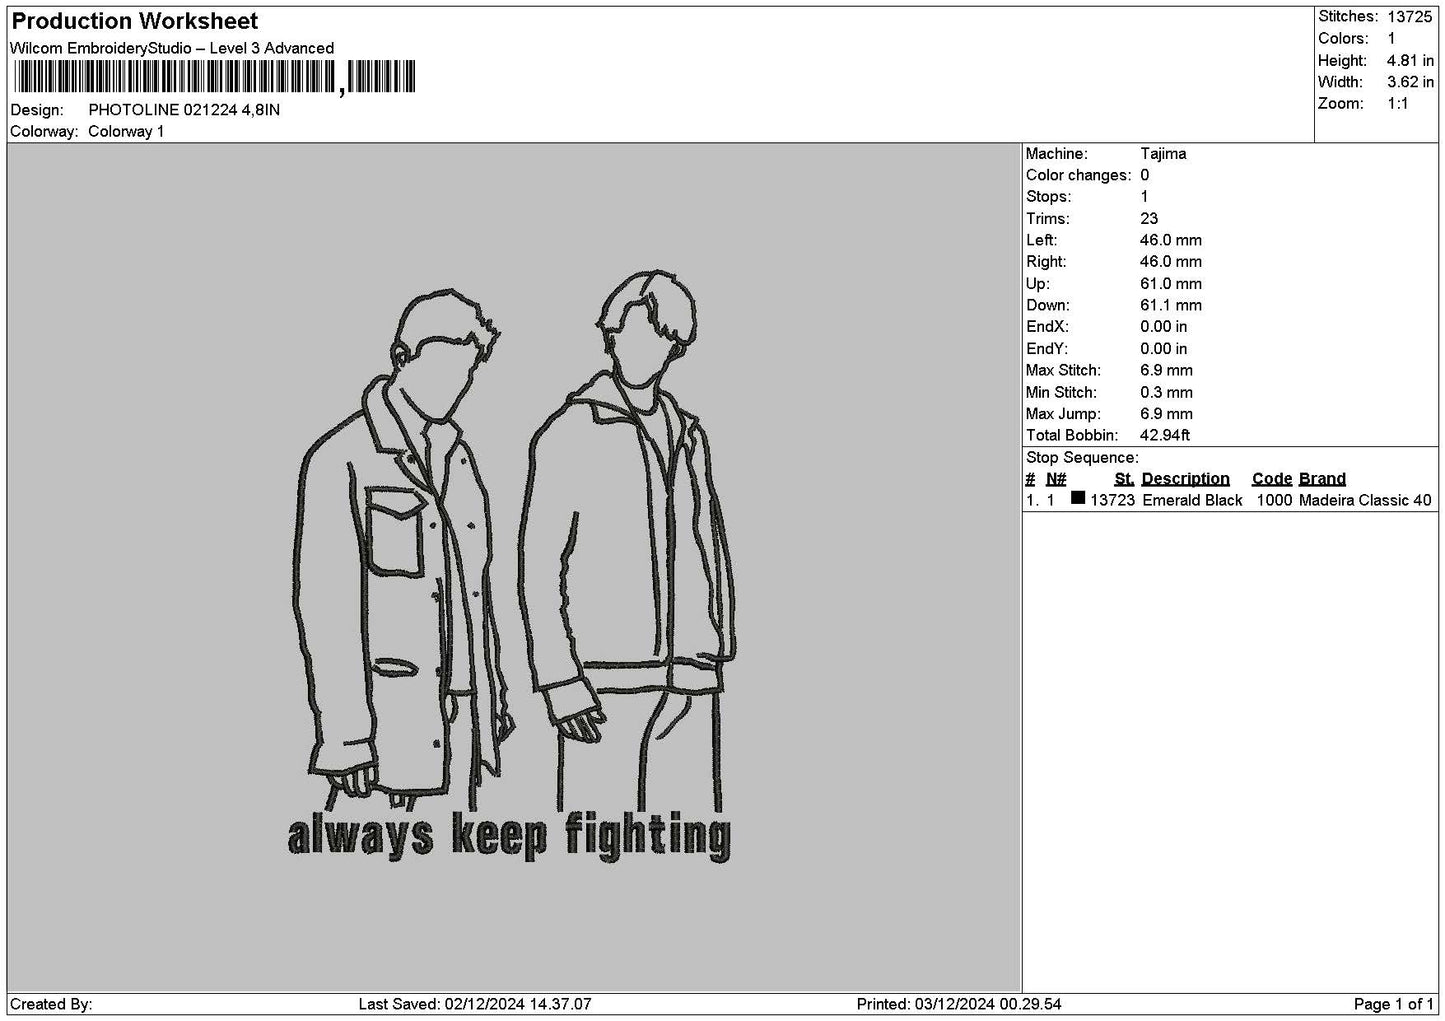Click the Production Worksheet title
This screenshot has width=1445, height=1021.
tap(135, 21)
